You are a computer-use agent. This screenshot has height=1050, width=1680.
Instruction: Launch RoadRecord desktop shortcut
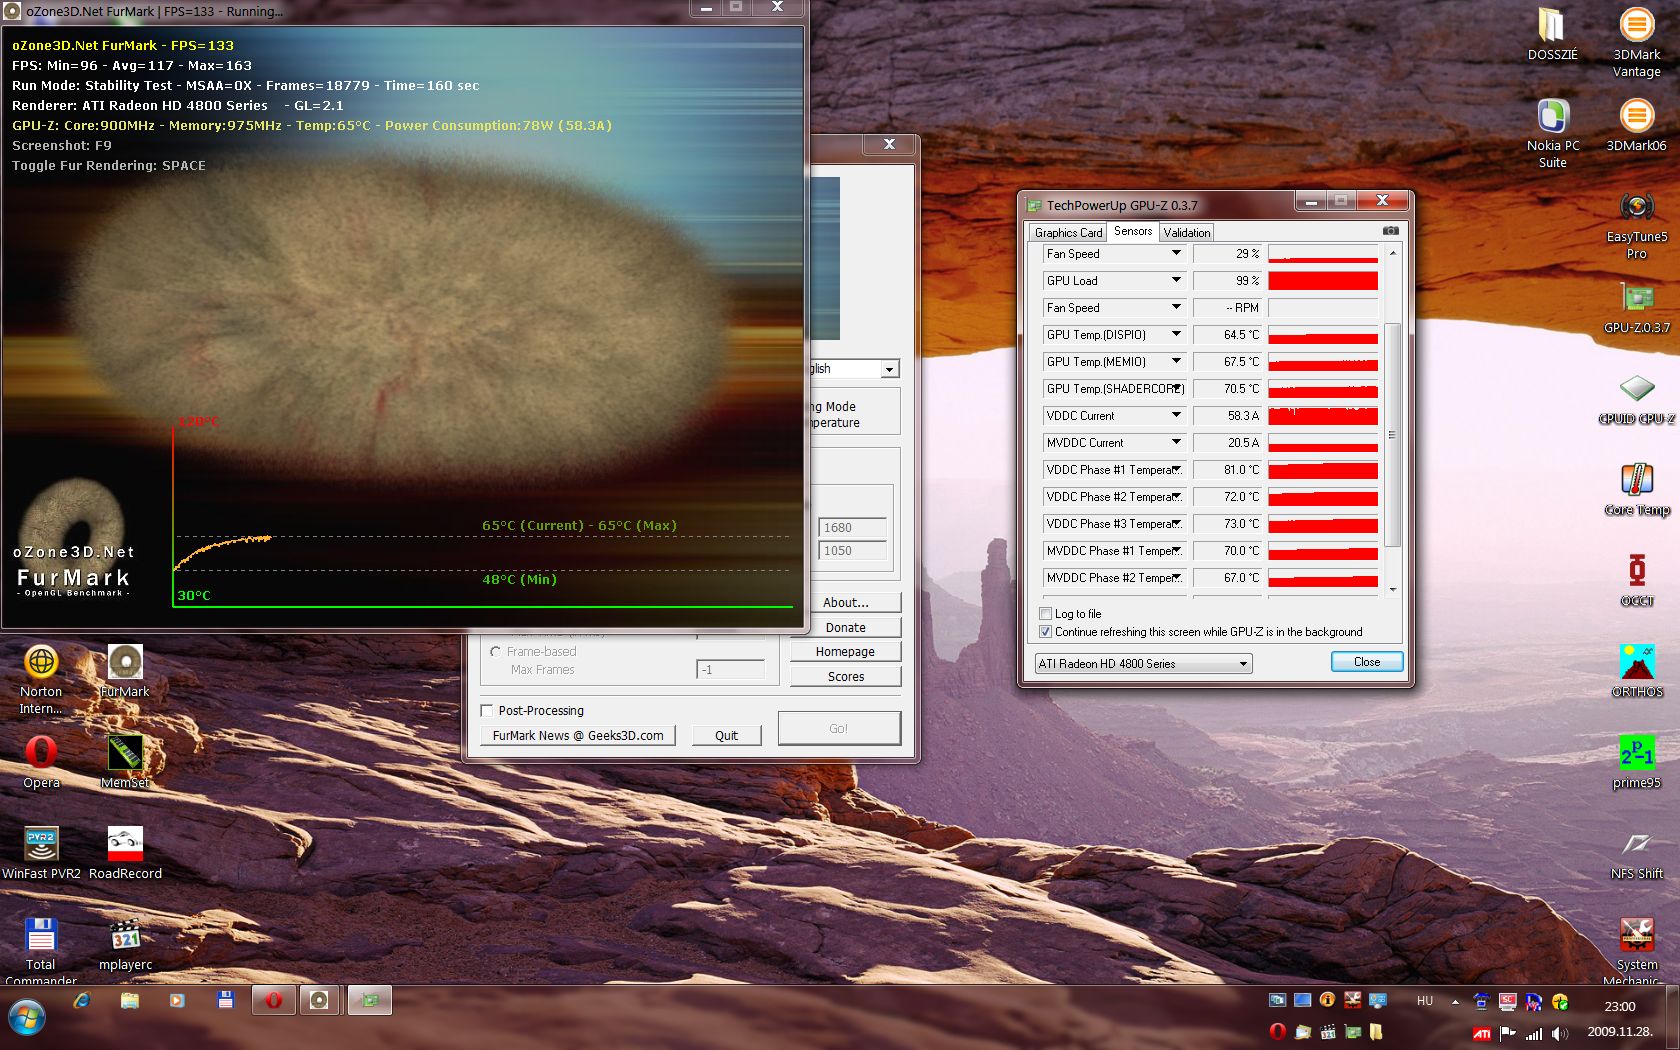[x=125, y=854]
